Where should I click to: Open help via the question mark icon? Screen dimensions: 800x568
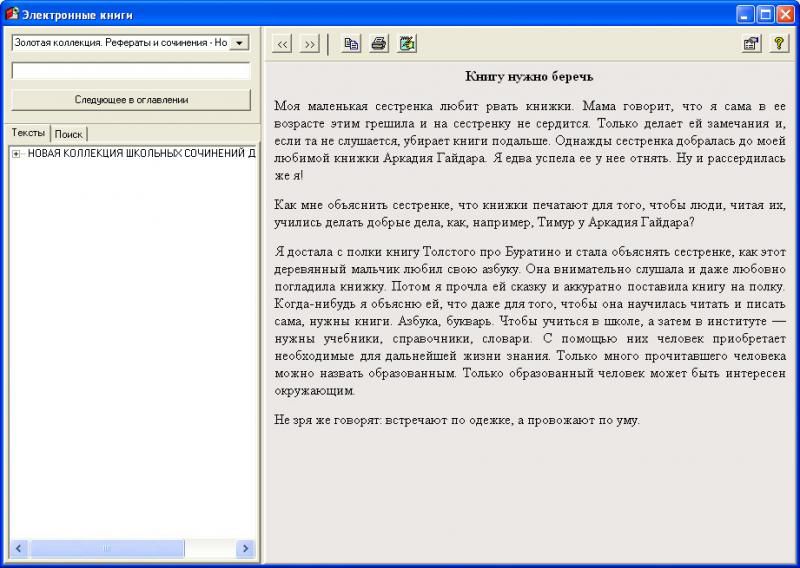click(778, 44)
